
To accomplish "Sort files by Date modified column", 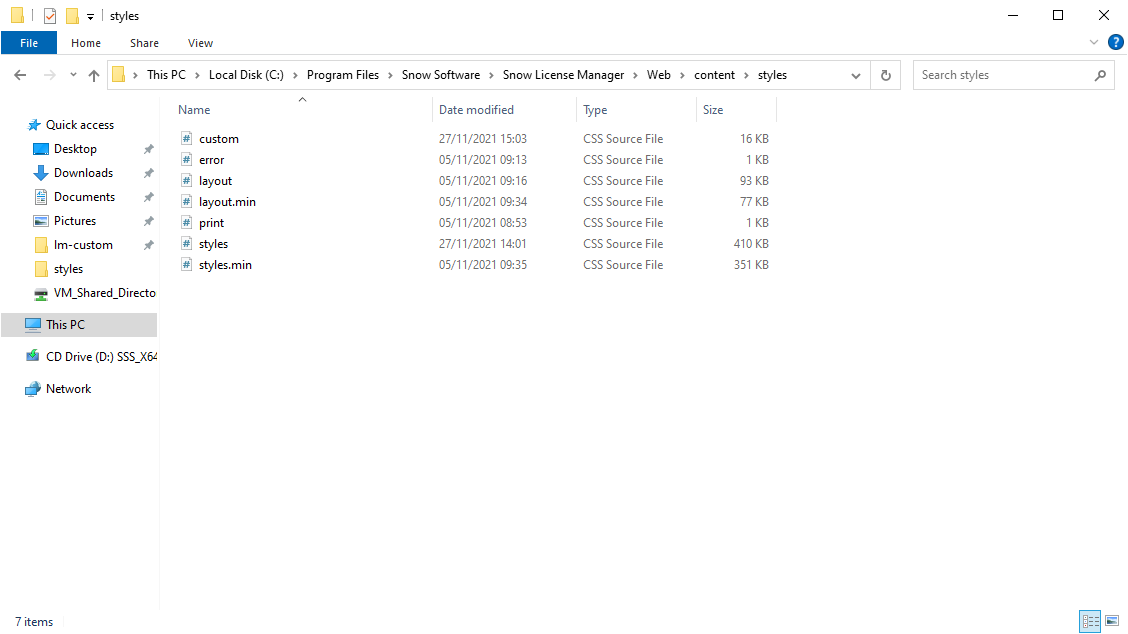I will tap(476, 110).
